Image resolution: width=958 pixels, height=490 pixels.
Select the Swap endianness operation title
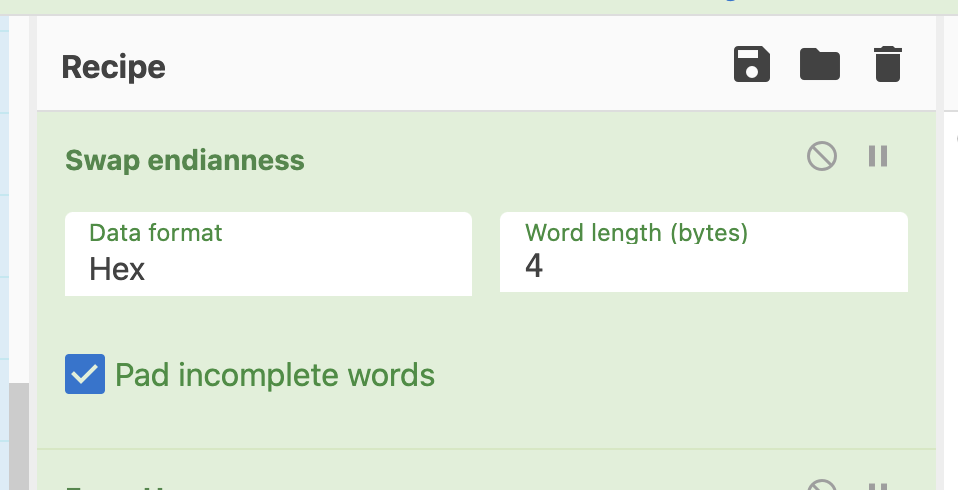pos(185,160)
